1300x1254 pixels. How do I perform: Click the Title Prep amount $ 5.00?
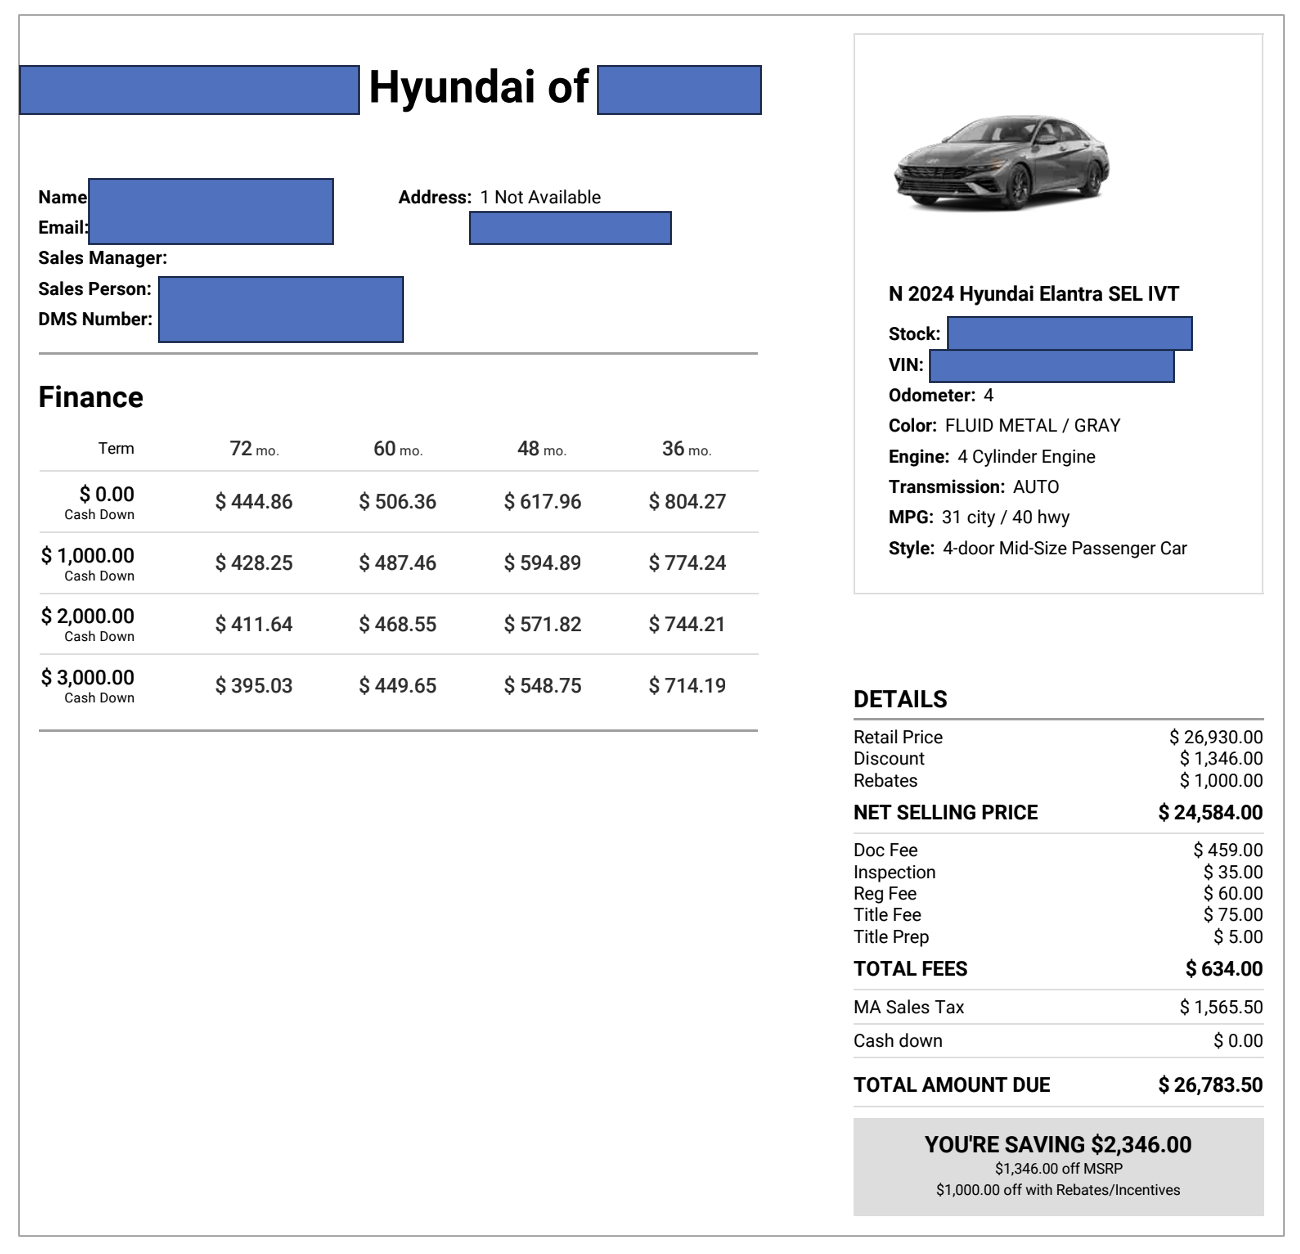pyautogui.click(x=1238, y=937)
